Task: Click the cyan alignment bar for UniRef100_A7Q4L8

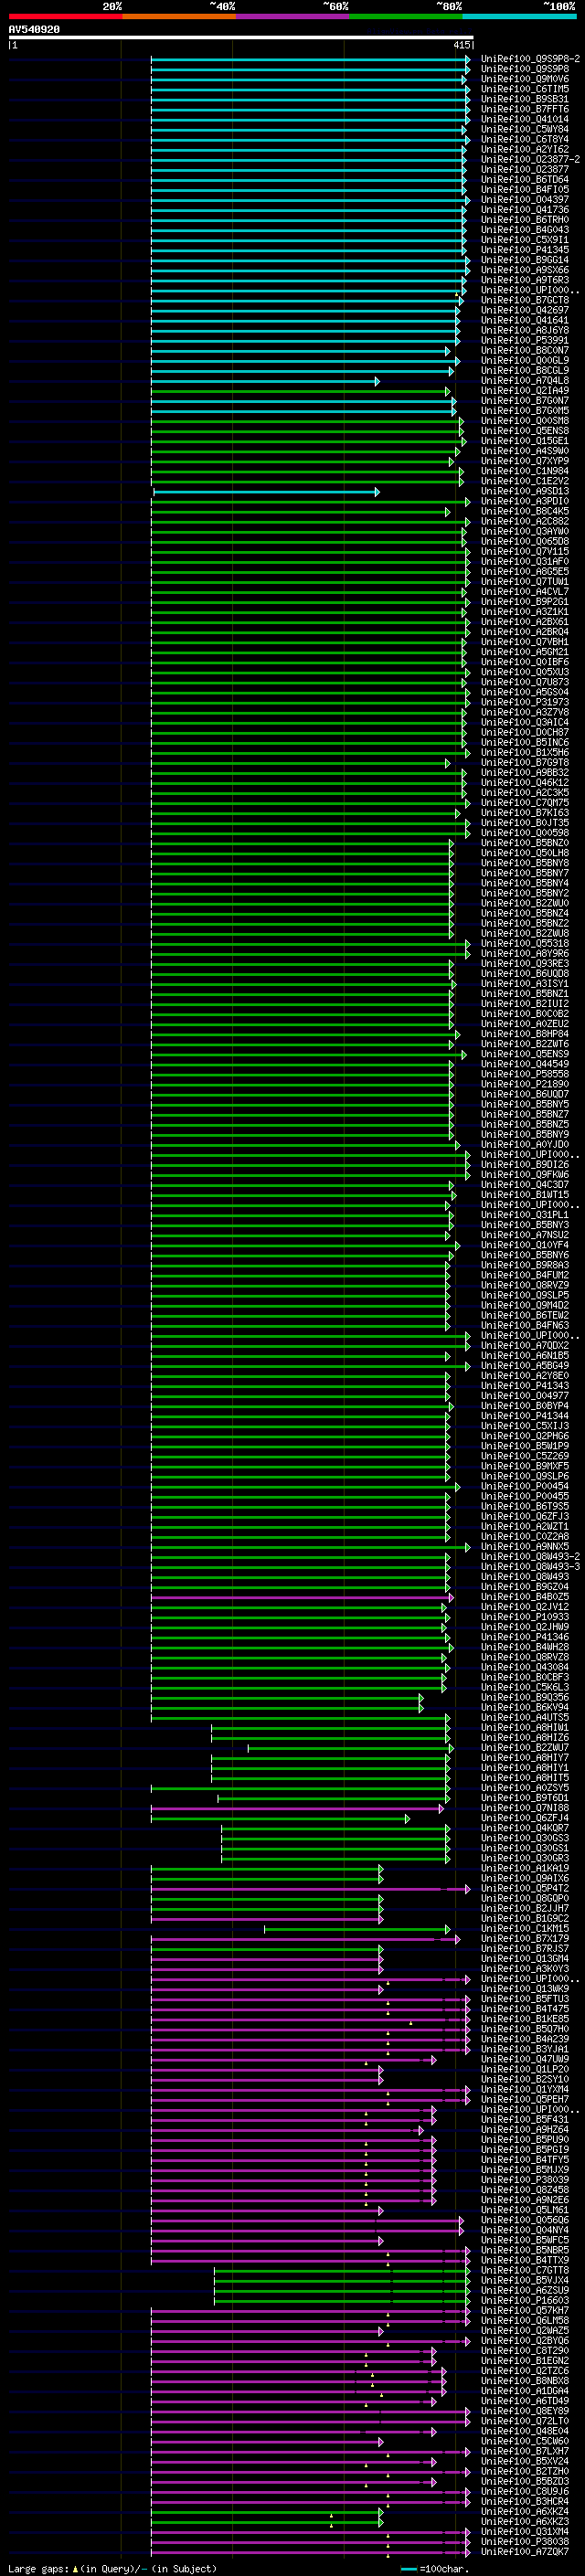Action: (265, 381)
